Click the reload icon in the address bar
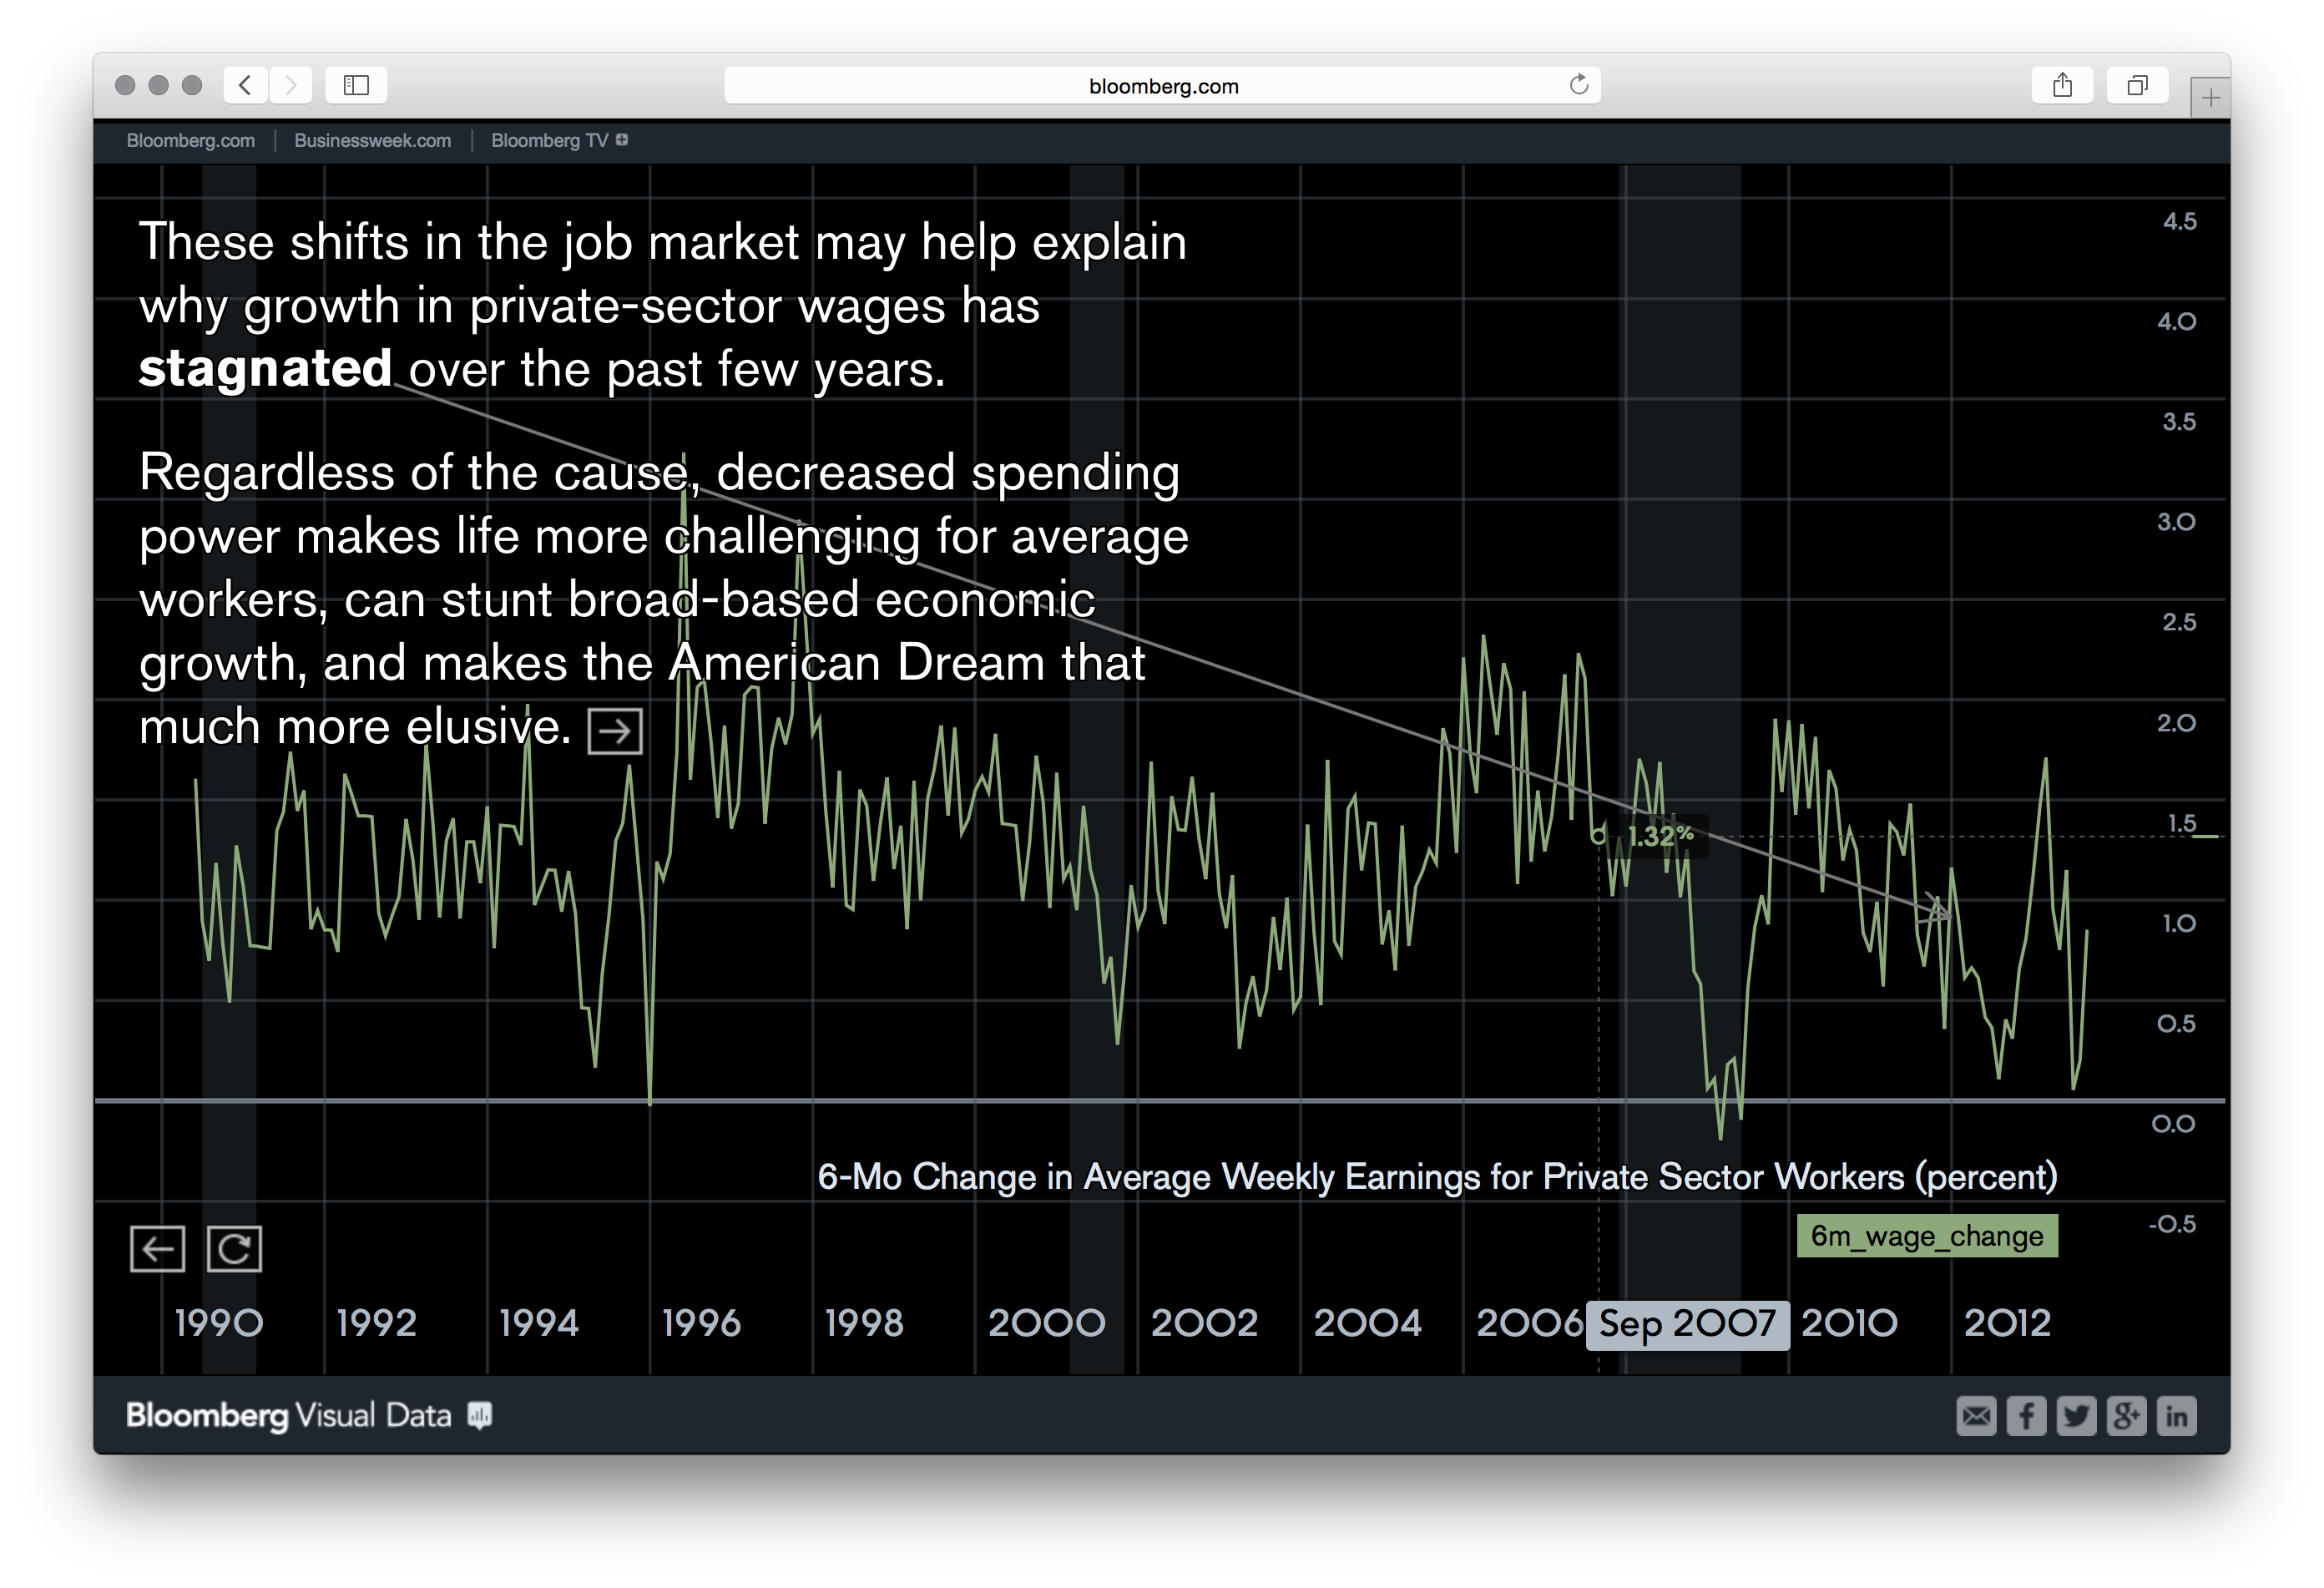The height and width of the screenshot is (1588, 2324). point(1578,85)
